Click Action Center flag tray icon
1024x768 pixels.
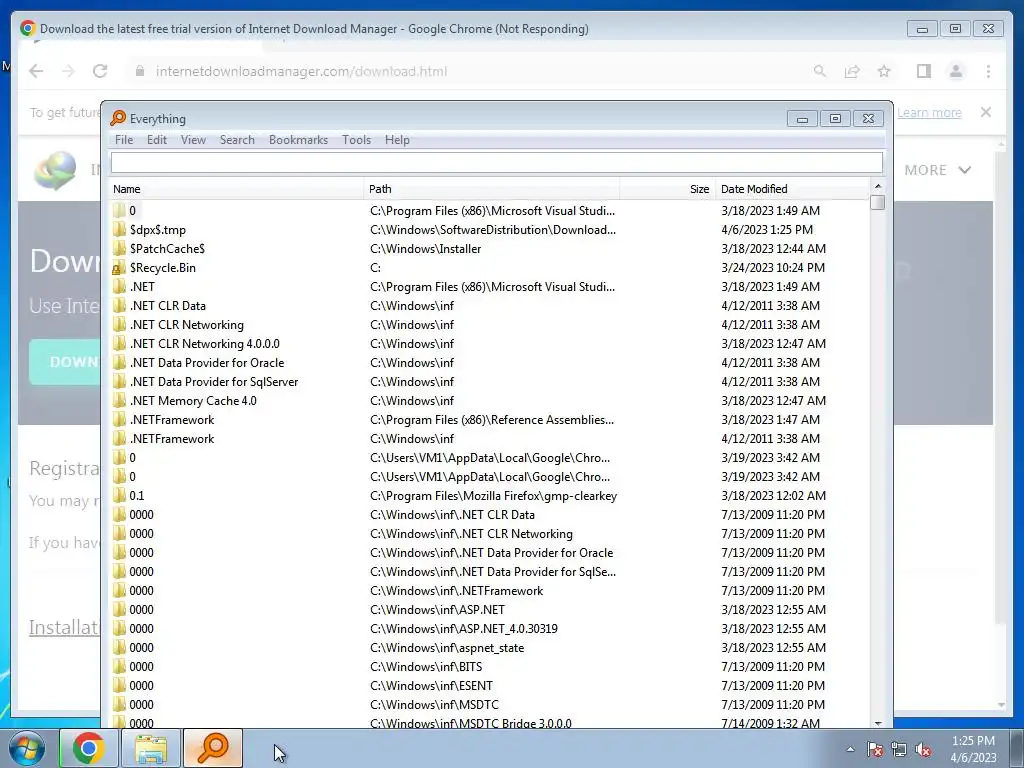click(875, 749)
